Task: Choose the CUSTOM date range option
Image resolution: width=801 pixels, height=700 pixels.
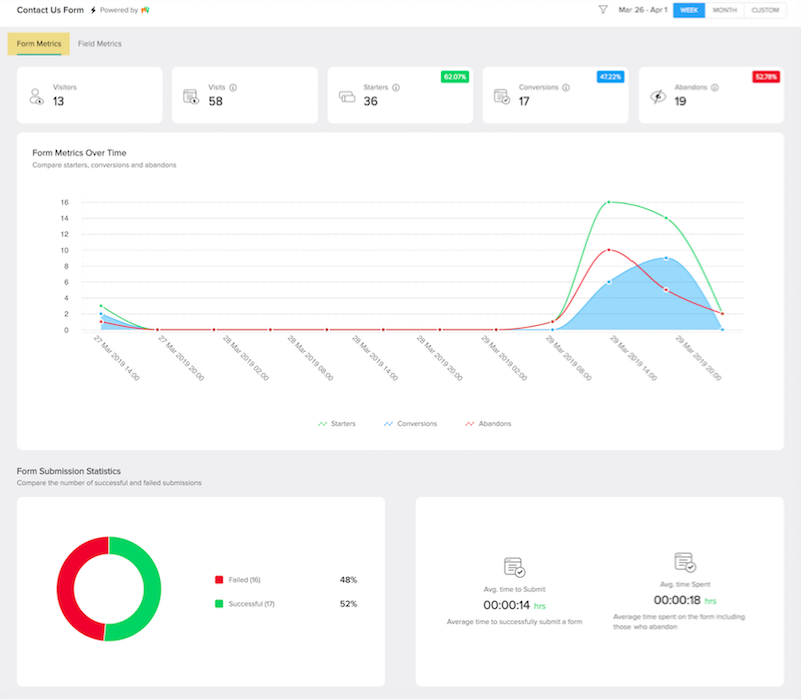Action: (x=765, y=10)
